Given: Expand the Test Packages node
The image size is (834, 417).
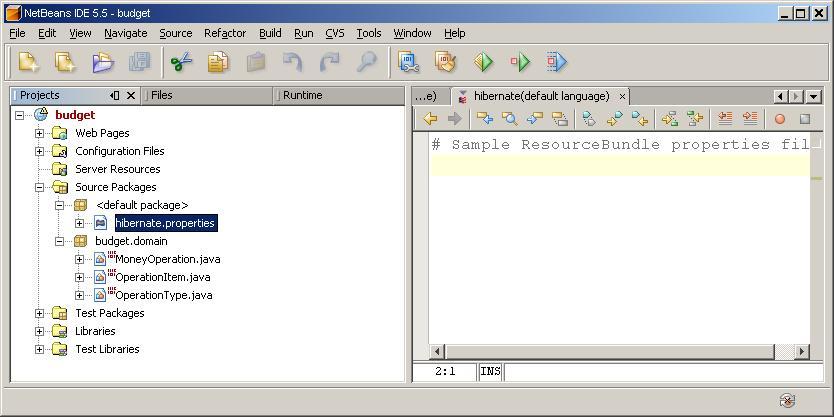Looking at the screenshot, I should tap(39, 313).
